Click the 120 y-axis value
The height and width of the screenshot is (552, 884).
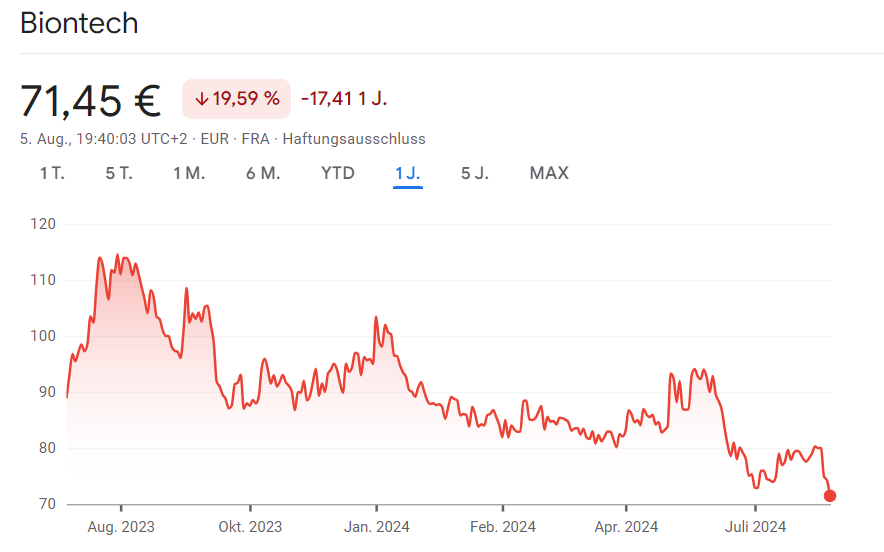tap(43, 224)
